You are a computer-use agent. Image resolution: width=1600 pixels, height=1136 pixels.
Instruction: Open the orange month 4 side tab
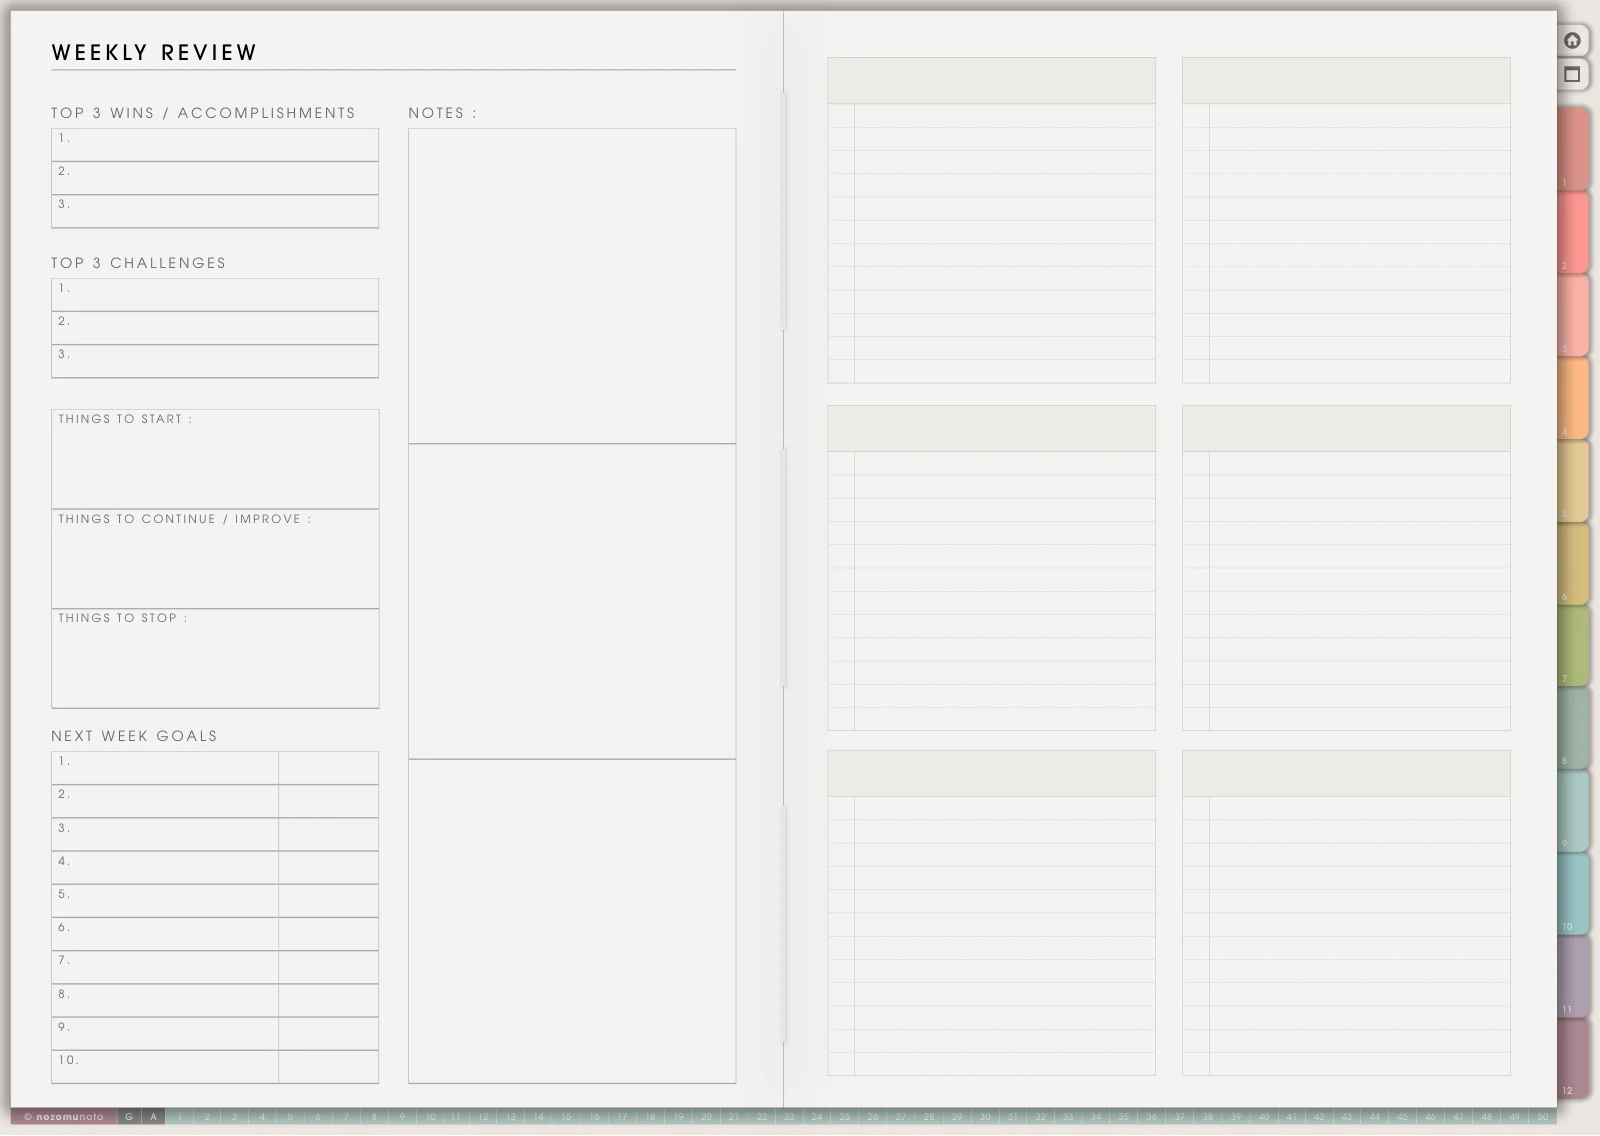coord(1573,397)
